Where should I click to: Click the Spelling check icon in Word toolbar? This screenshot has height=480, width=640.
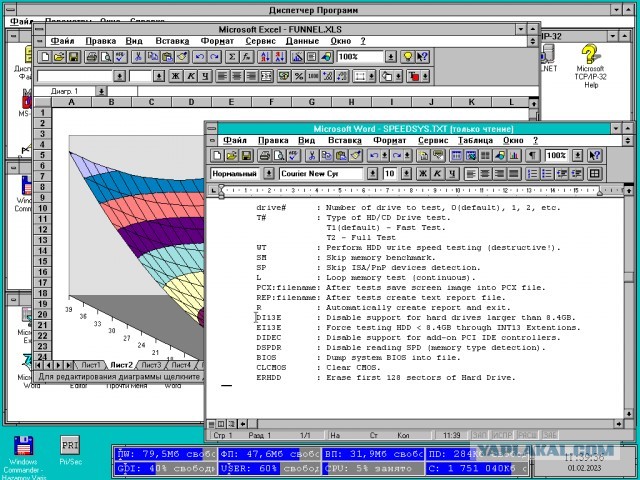pos(293,156)
